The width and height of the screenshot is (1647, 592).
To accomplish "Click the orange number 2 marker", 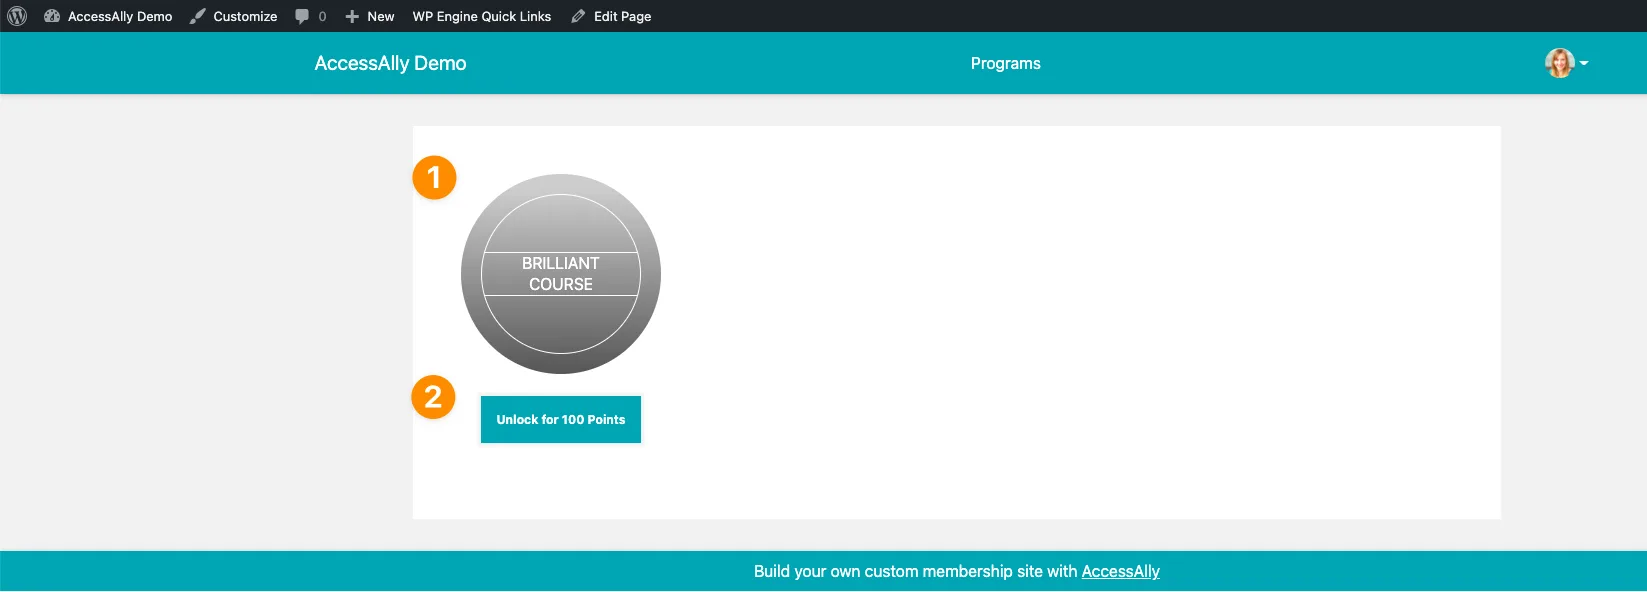I will 433,397.
